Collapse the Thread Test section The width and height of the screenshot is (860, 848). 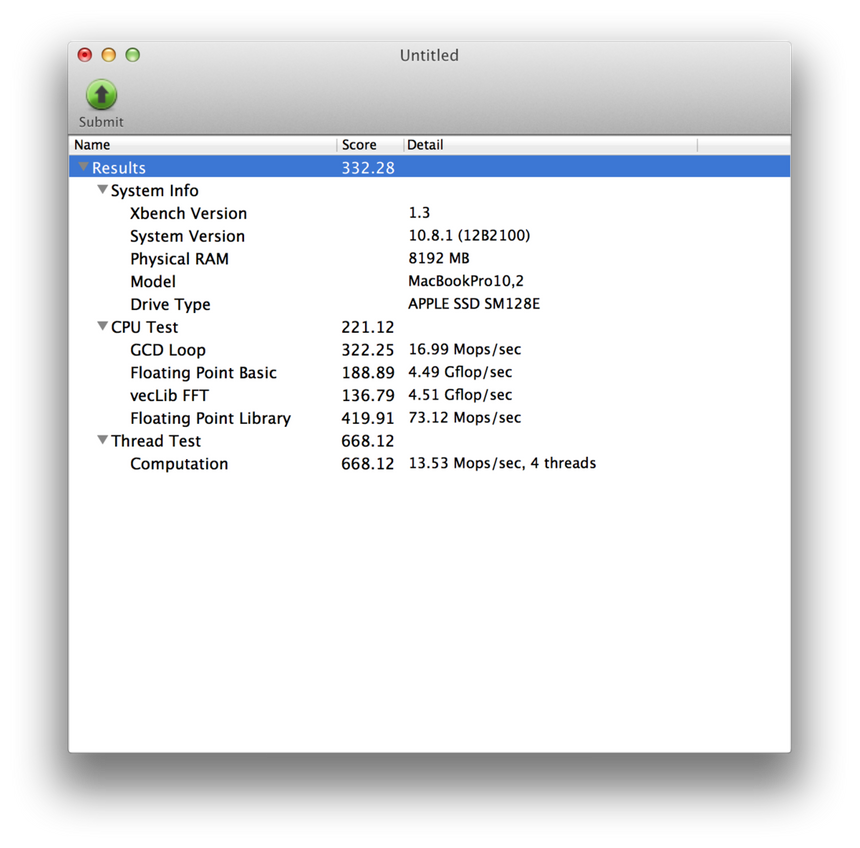pos(102,440)
